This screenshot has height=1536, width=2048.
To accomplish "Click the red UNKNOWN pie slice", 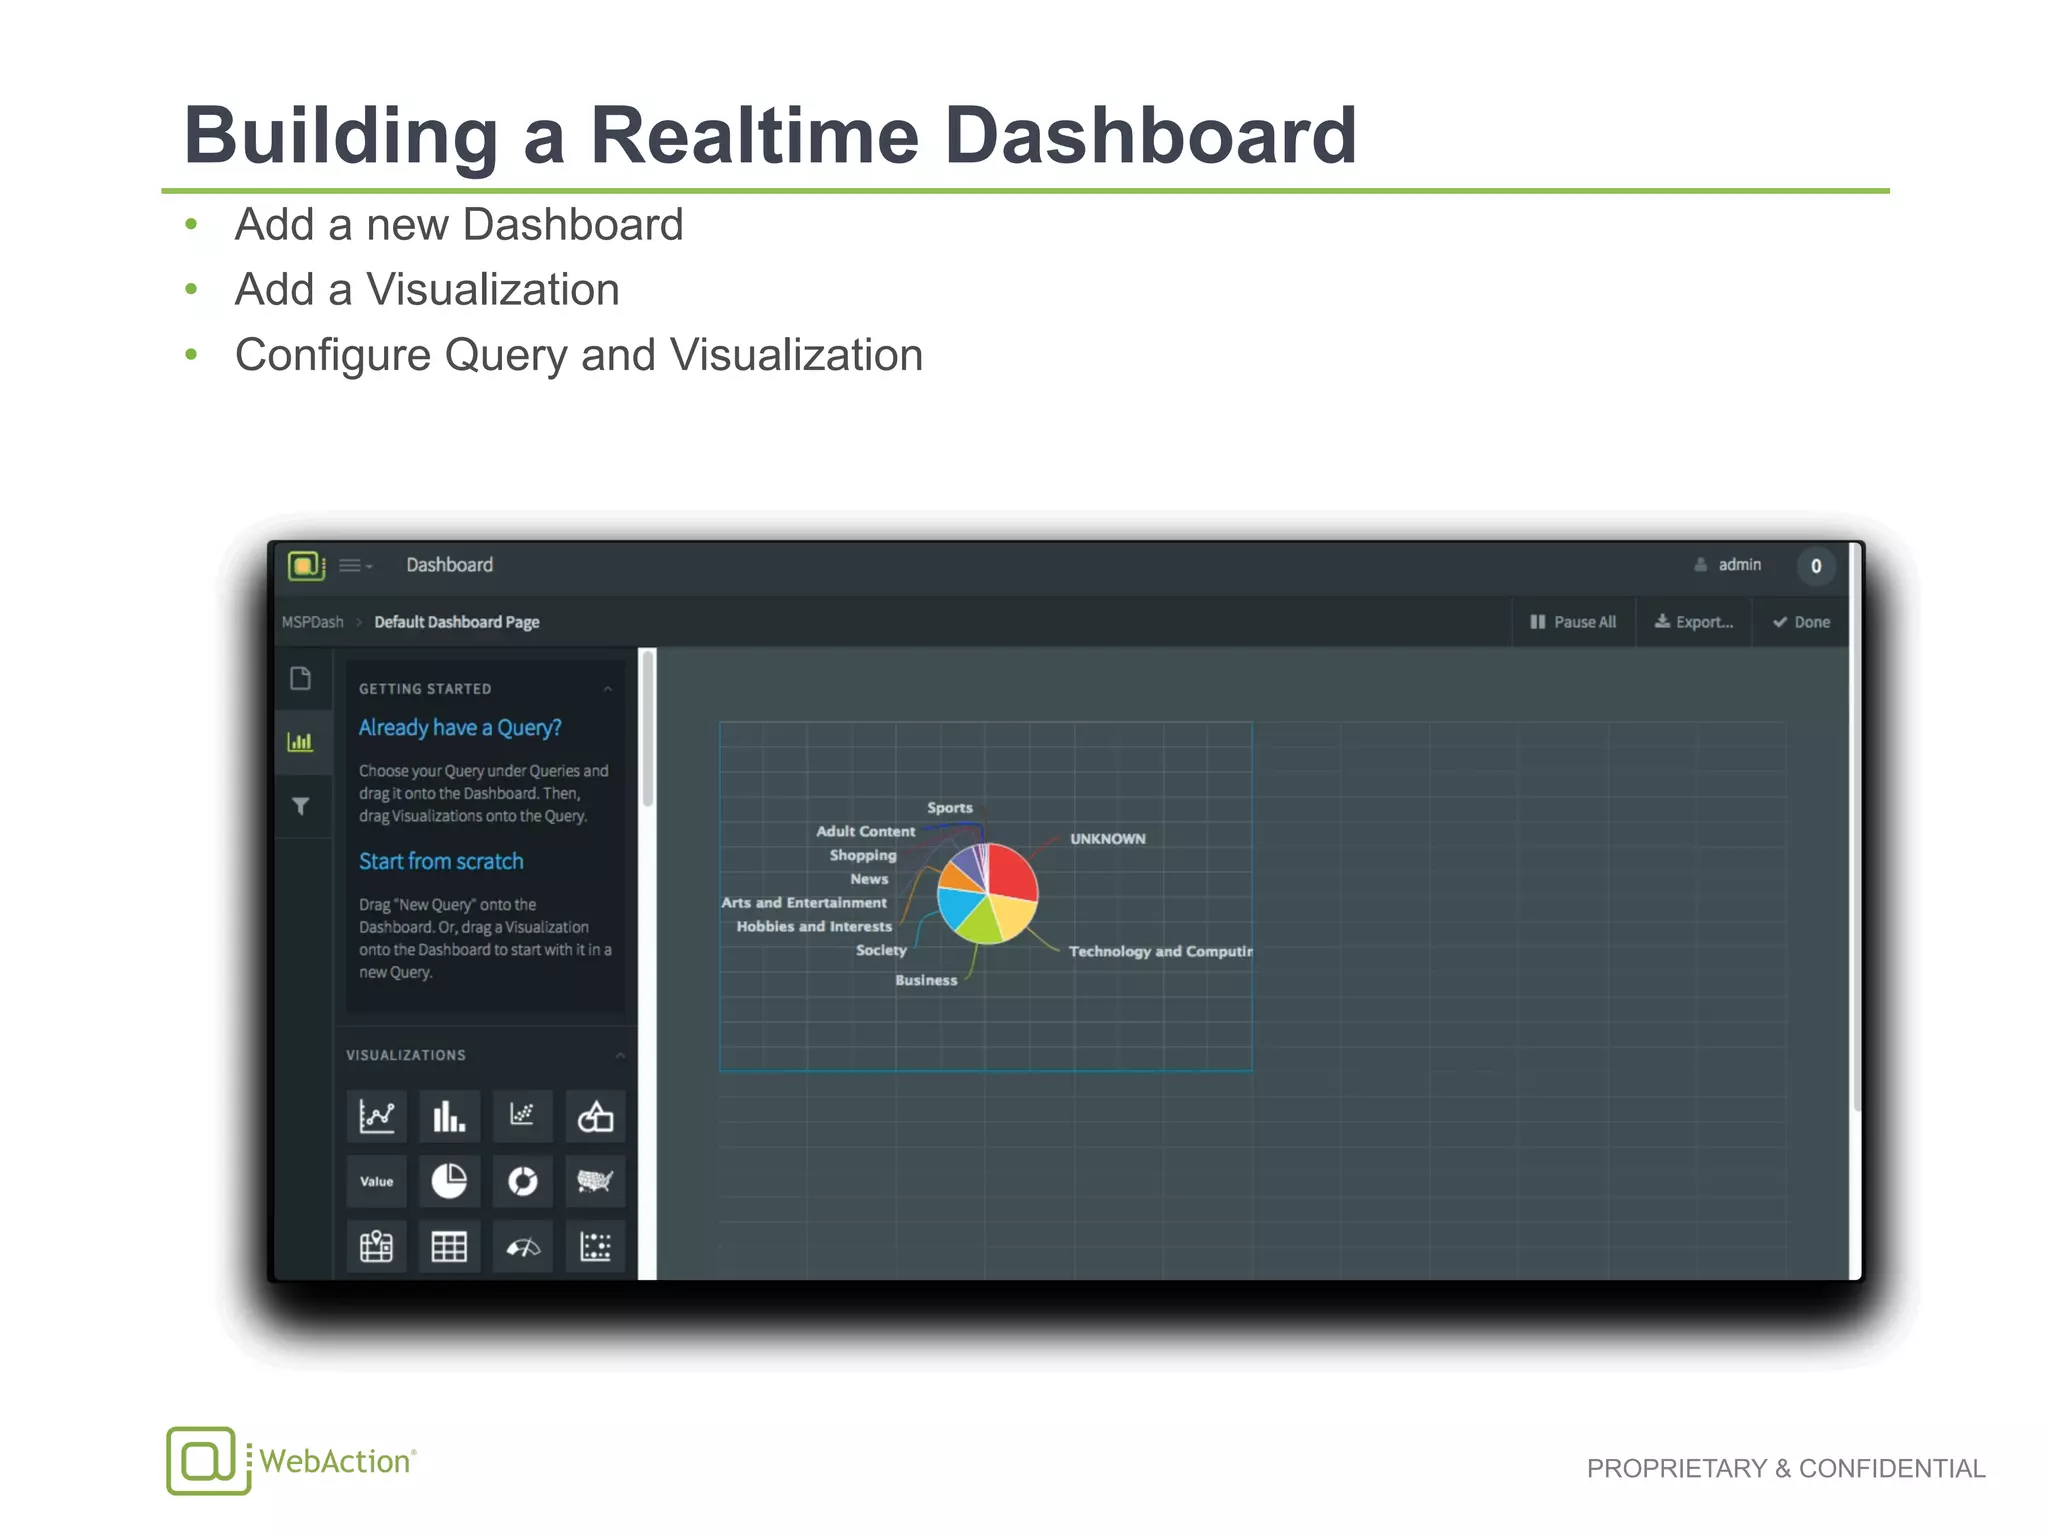I will click(1010, 873).
